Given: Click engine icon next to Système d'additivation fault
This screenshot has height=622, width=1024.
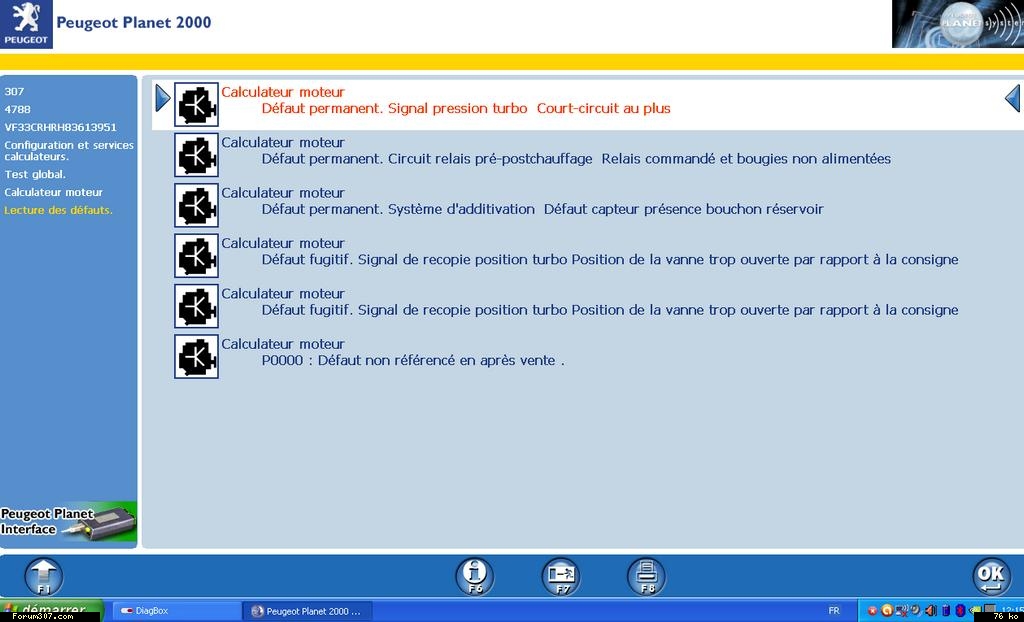Looking at the screenshot, I should tap(196, 205).
